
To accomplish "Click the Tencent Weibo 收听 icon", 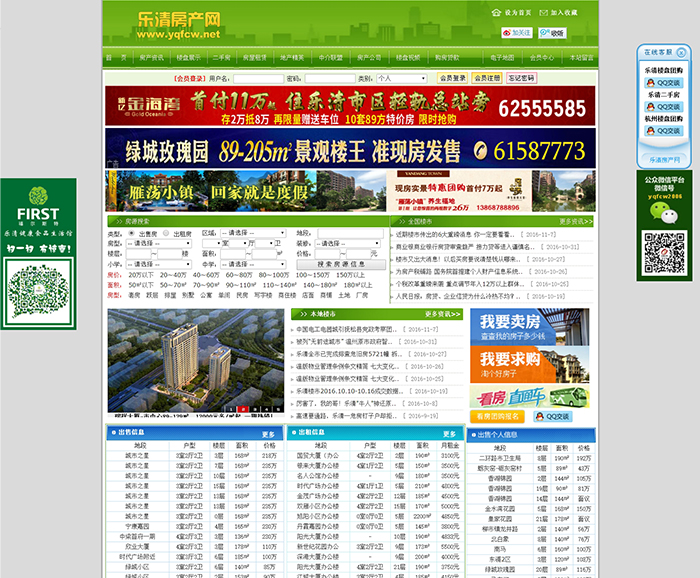I will pyautogui.click(x=552, y=33).
